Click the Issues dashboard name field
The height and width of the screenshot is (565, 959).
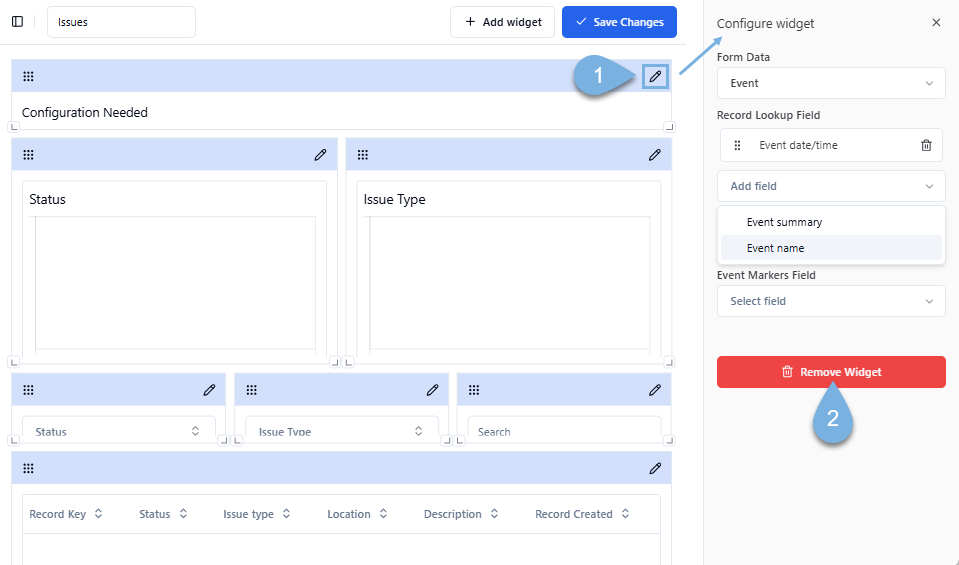tap(121, 22)
